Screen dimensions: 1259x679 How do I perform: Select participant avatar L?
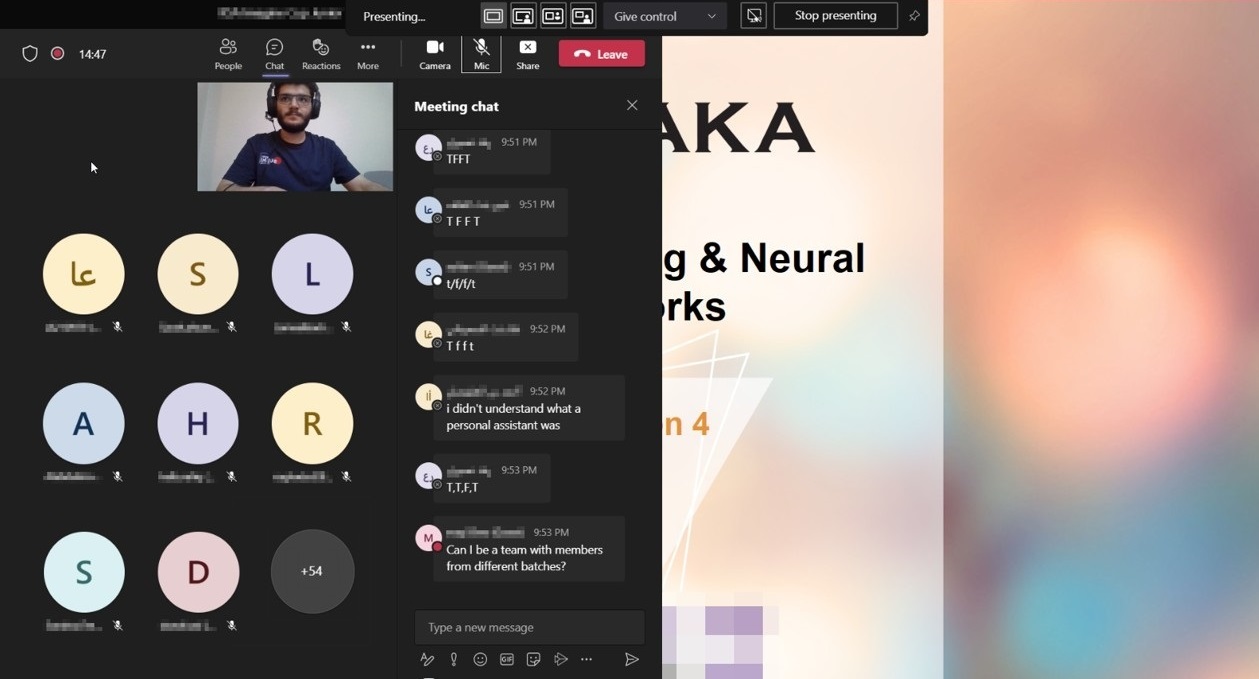[x=312, y=274]
